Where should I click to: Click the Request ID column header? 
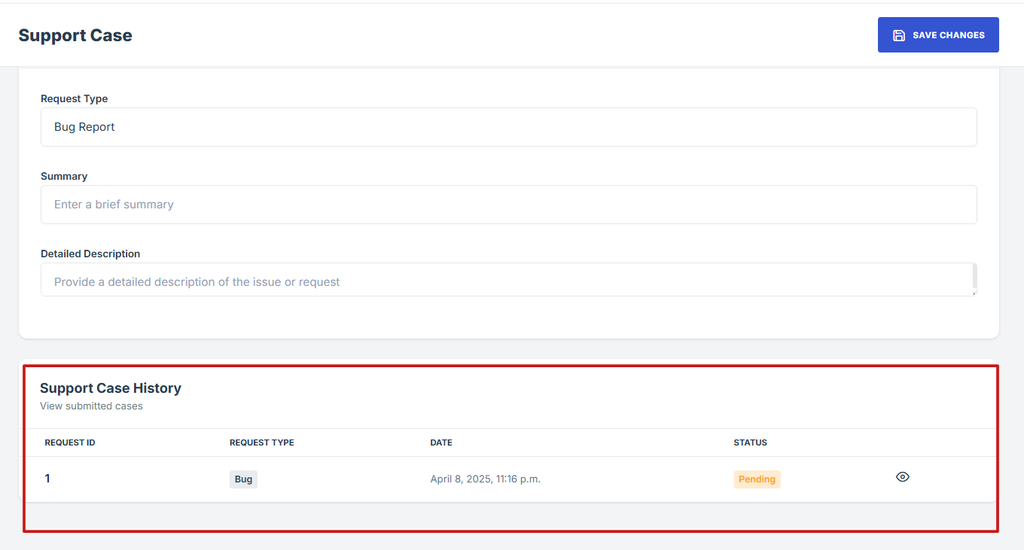coord(70,442)
